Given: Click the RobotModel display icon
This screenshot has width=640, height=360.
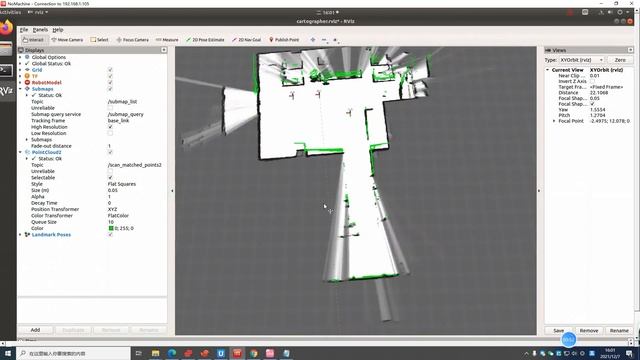Looking at the screenshot, I should point(27,82).
